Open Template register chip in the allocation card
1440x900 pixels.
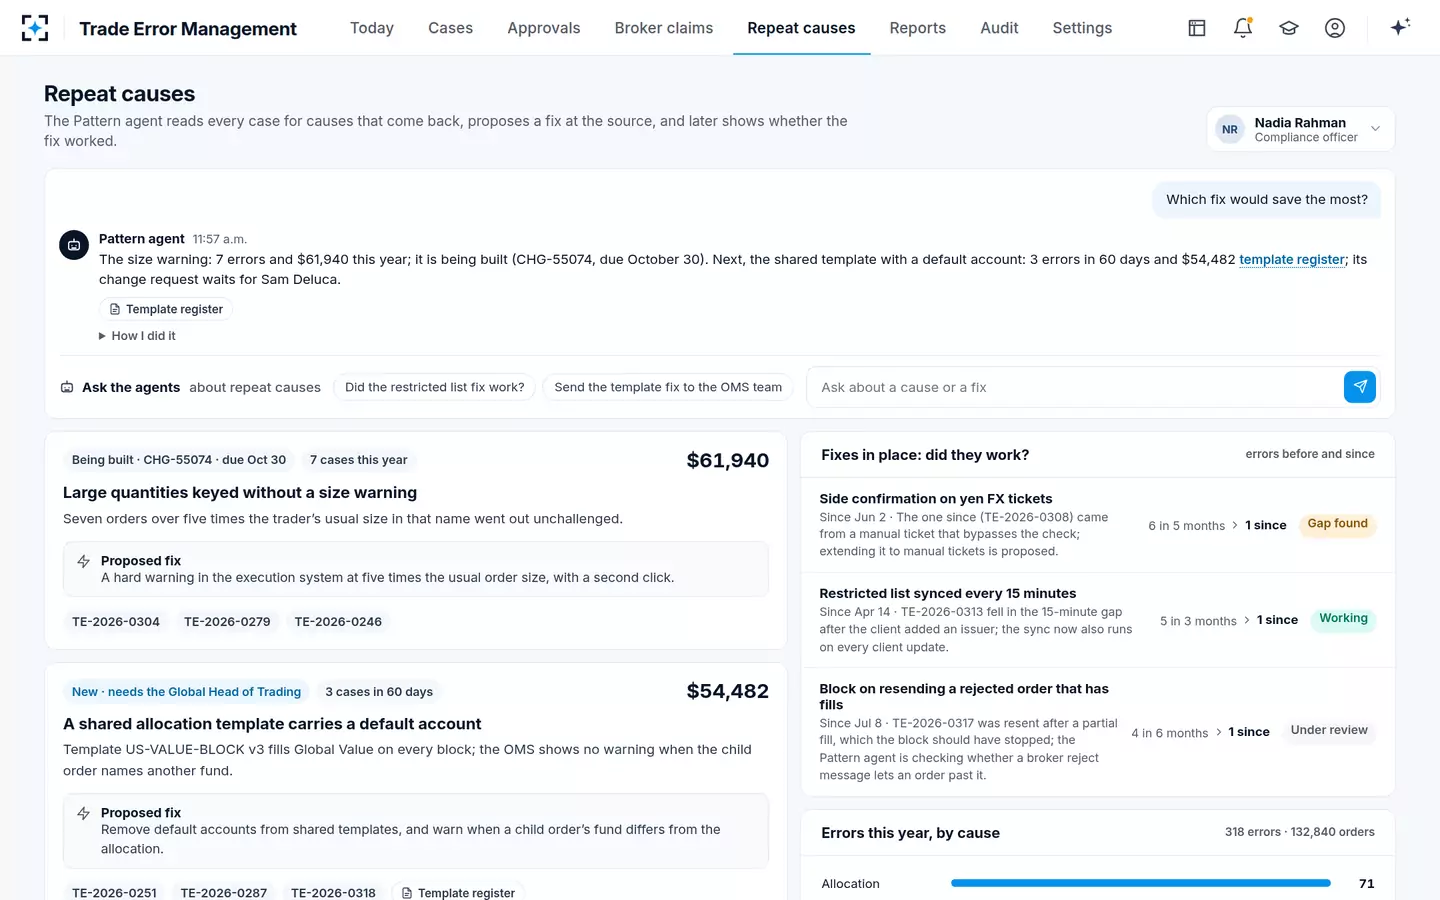458,893
